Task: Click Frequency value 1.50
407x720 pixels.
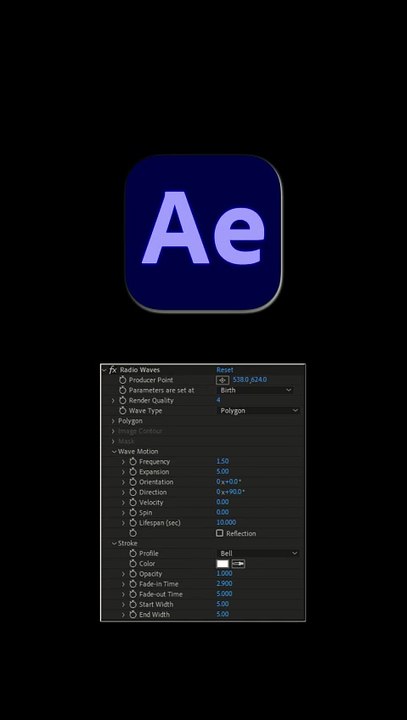Action: 222,461
